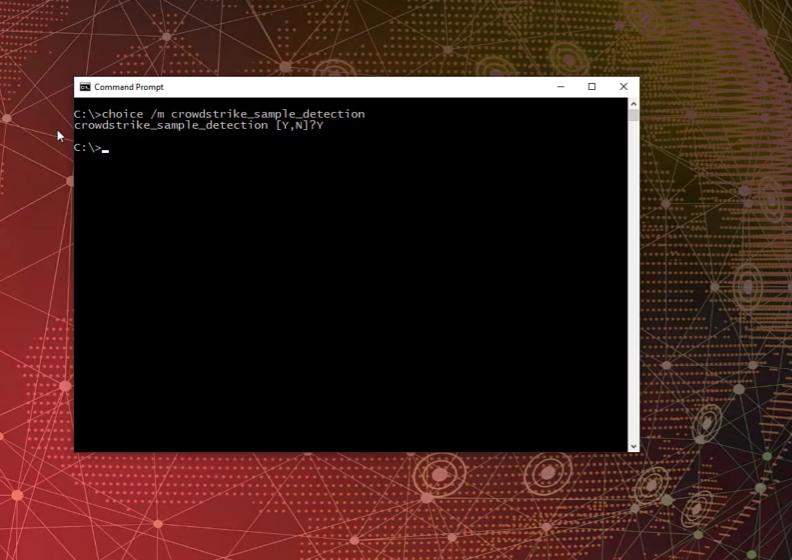Click the '[Y,N]?Y' output line
The height and width of the screenshot is (560, 792).
[x=199, y=125]
